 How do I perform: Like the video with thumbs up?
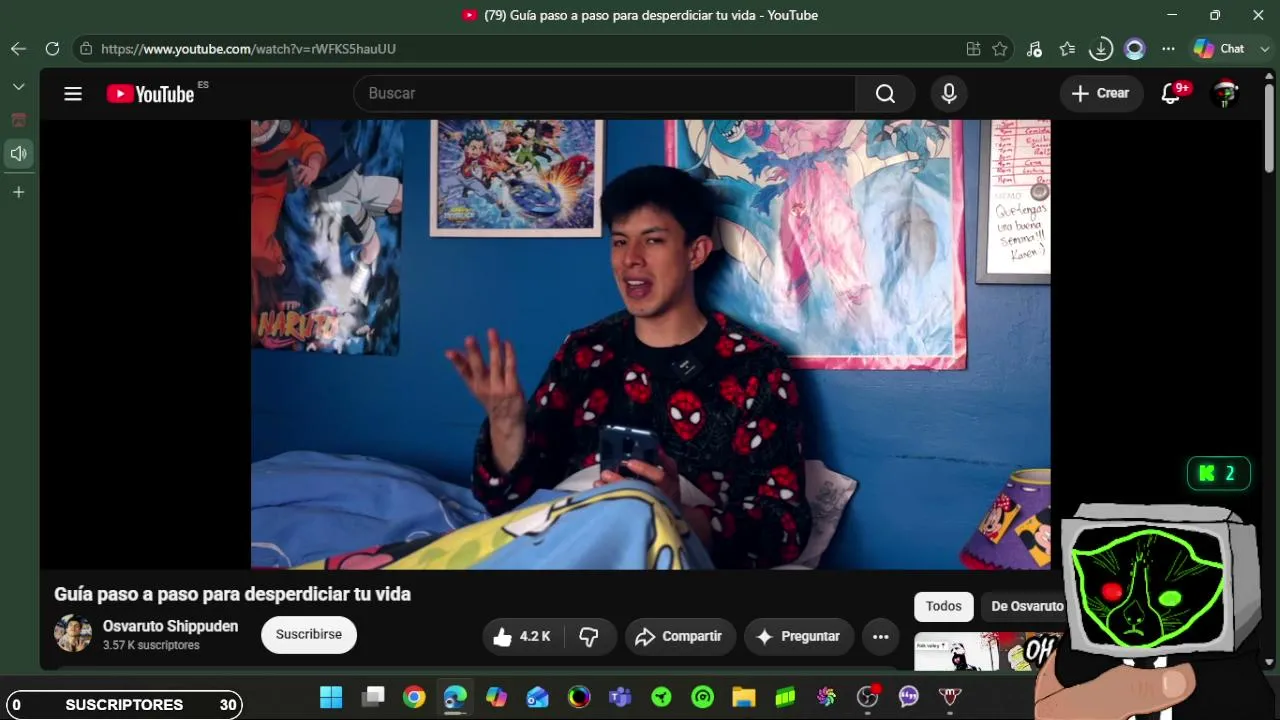pyautogui.click(x=522, y=636)
